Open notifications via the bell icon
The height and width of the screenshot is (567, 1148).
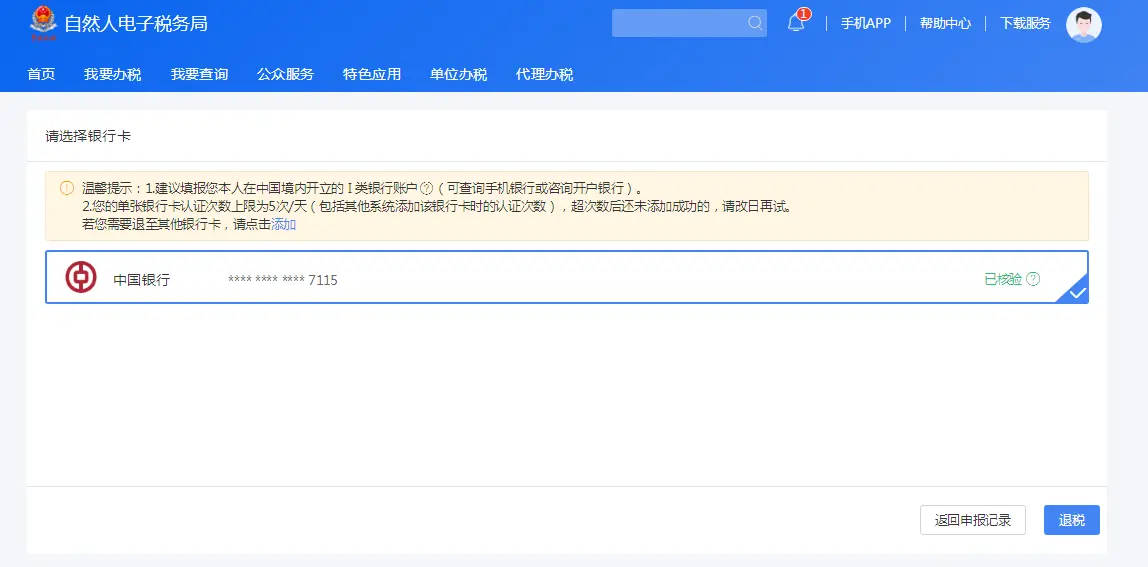[x=796, y=23]
